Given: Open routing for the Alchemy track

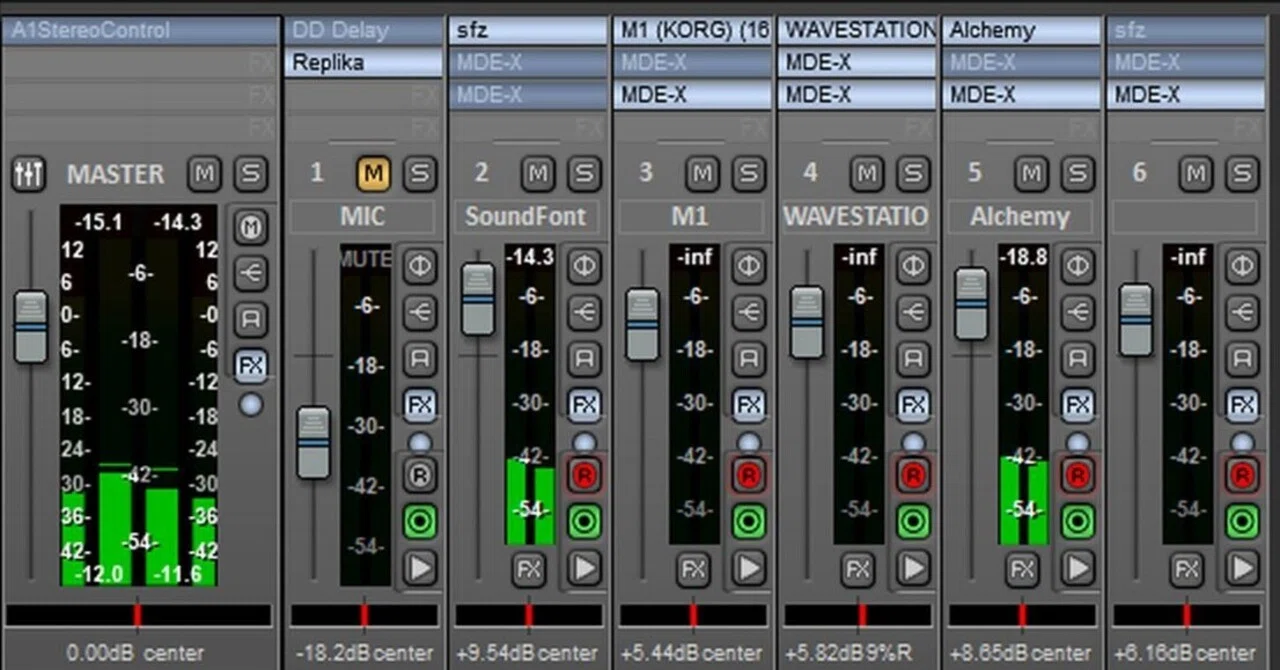Looking at the screenshot, I should click(x=1077, y=312).
